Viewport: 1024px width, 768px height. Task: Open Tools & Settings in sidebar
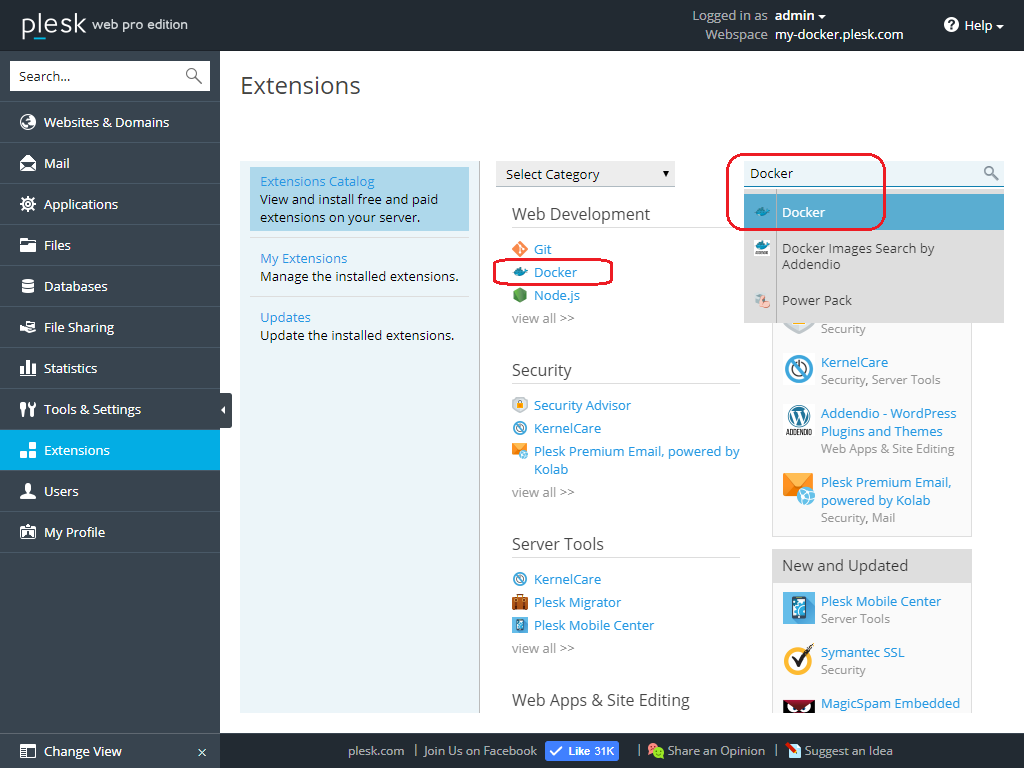click(x=92, y=409)
